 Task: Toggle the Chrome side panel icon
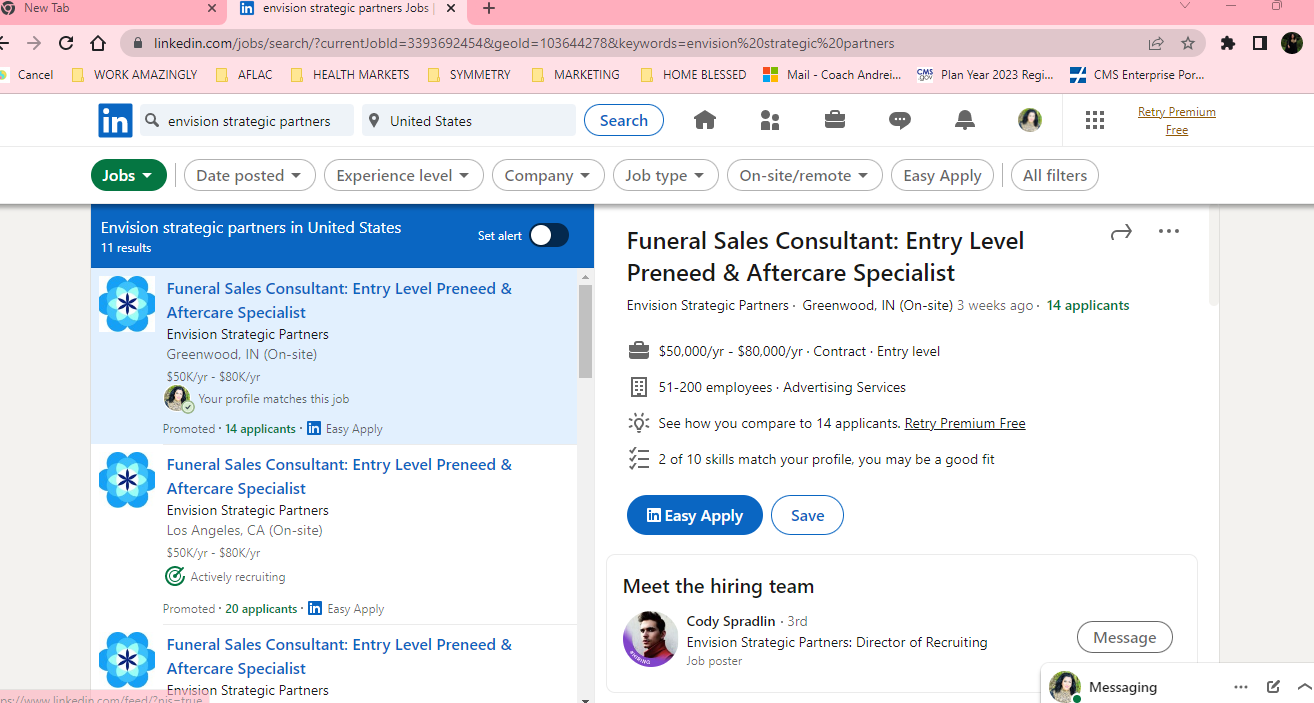pos(1260,43)
